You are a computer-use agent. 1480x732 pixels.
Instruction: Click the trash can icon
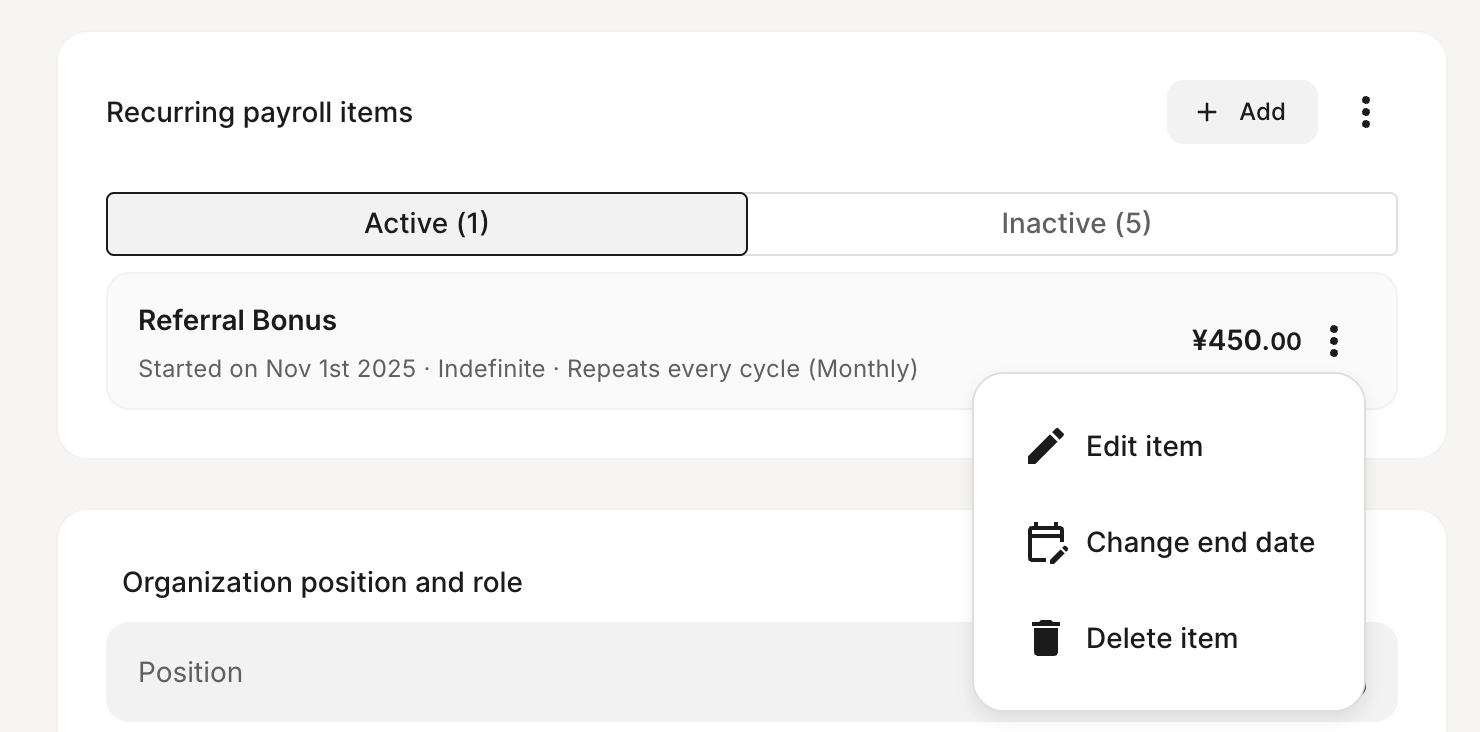pyautogui.click(x=1046, y=638)
